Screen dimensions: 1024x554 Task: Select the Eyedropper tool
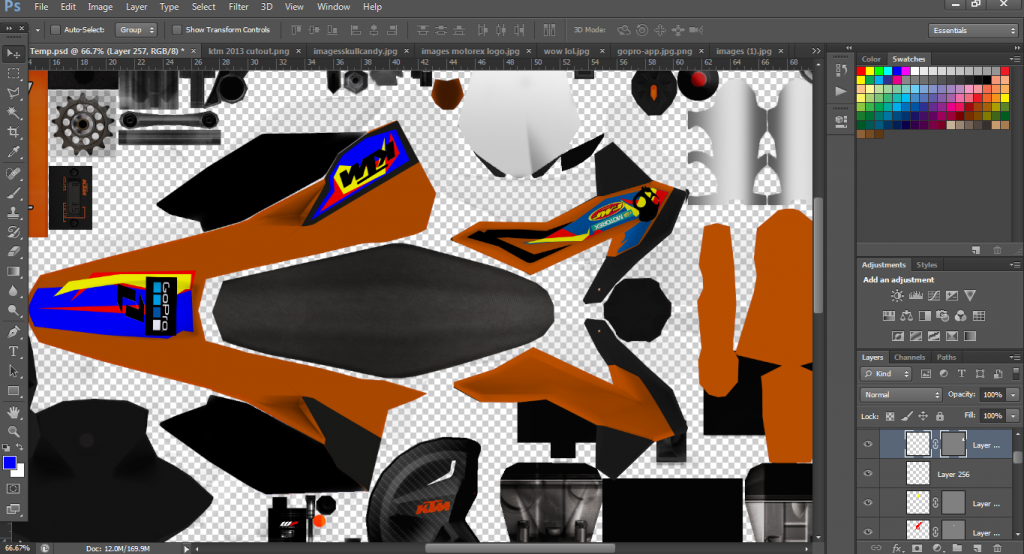(14, 152)
